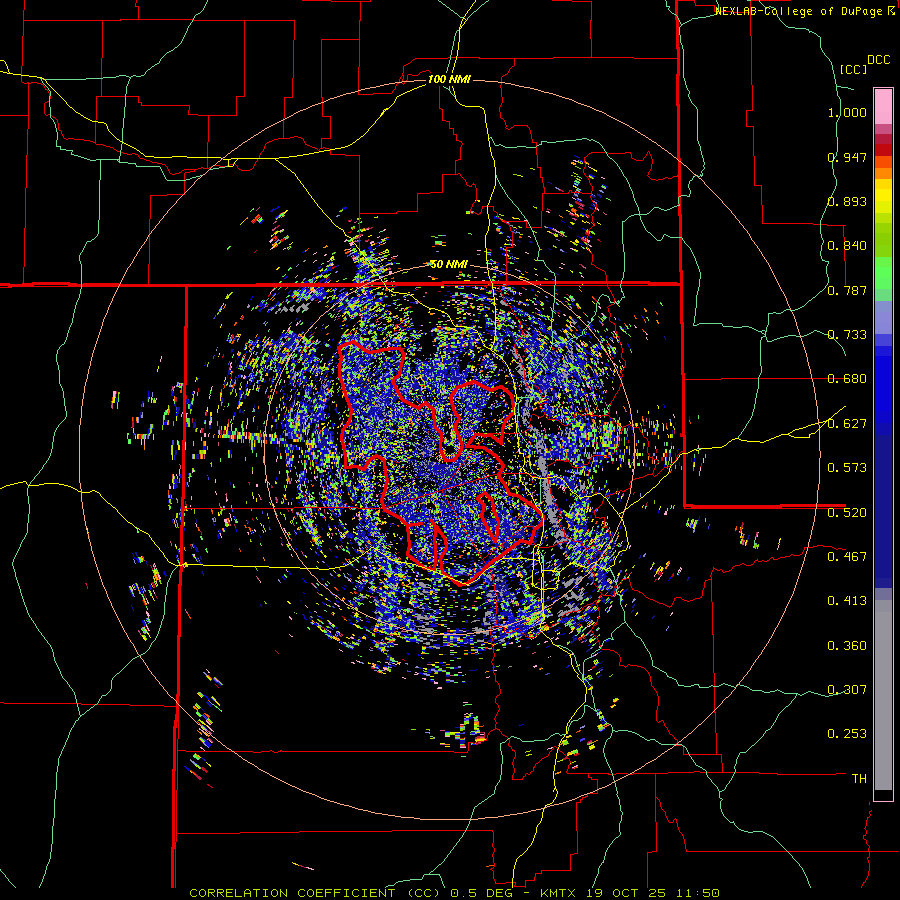The height and width of the screenshot is (900, 900).
Task: Click the NEXLAB-College of DuPage credit text
Action: [801, 11]
